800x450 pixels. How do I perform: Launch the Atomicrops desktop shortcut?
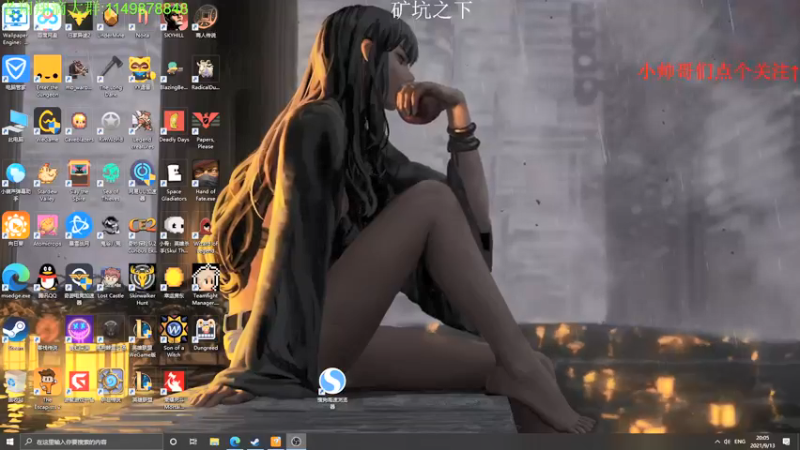47,230
